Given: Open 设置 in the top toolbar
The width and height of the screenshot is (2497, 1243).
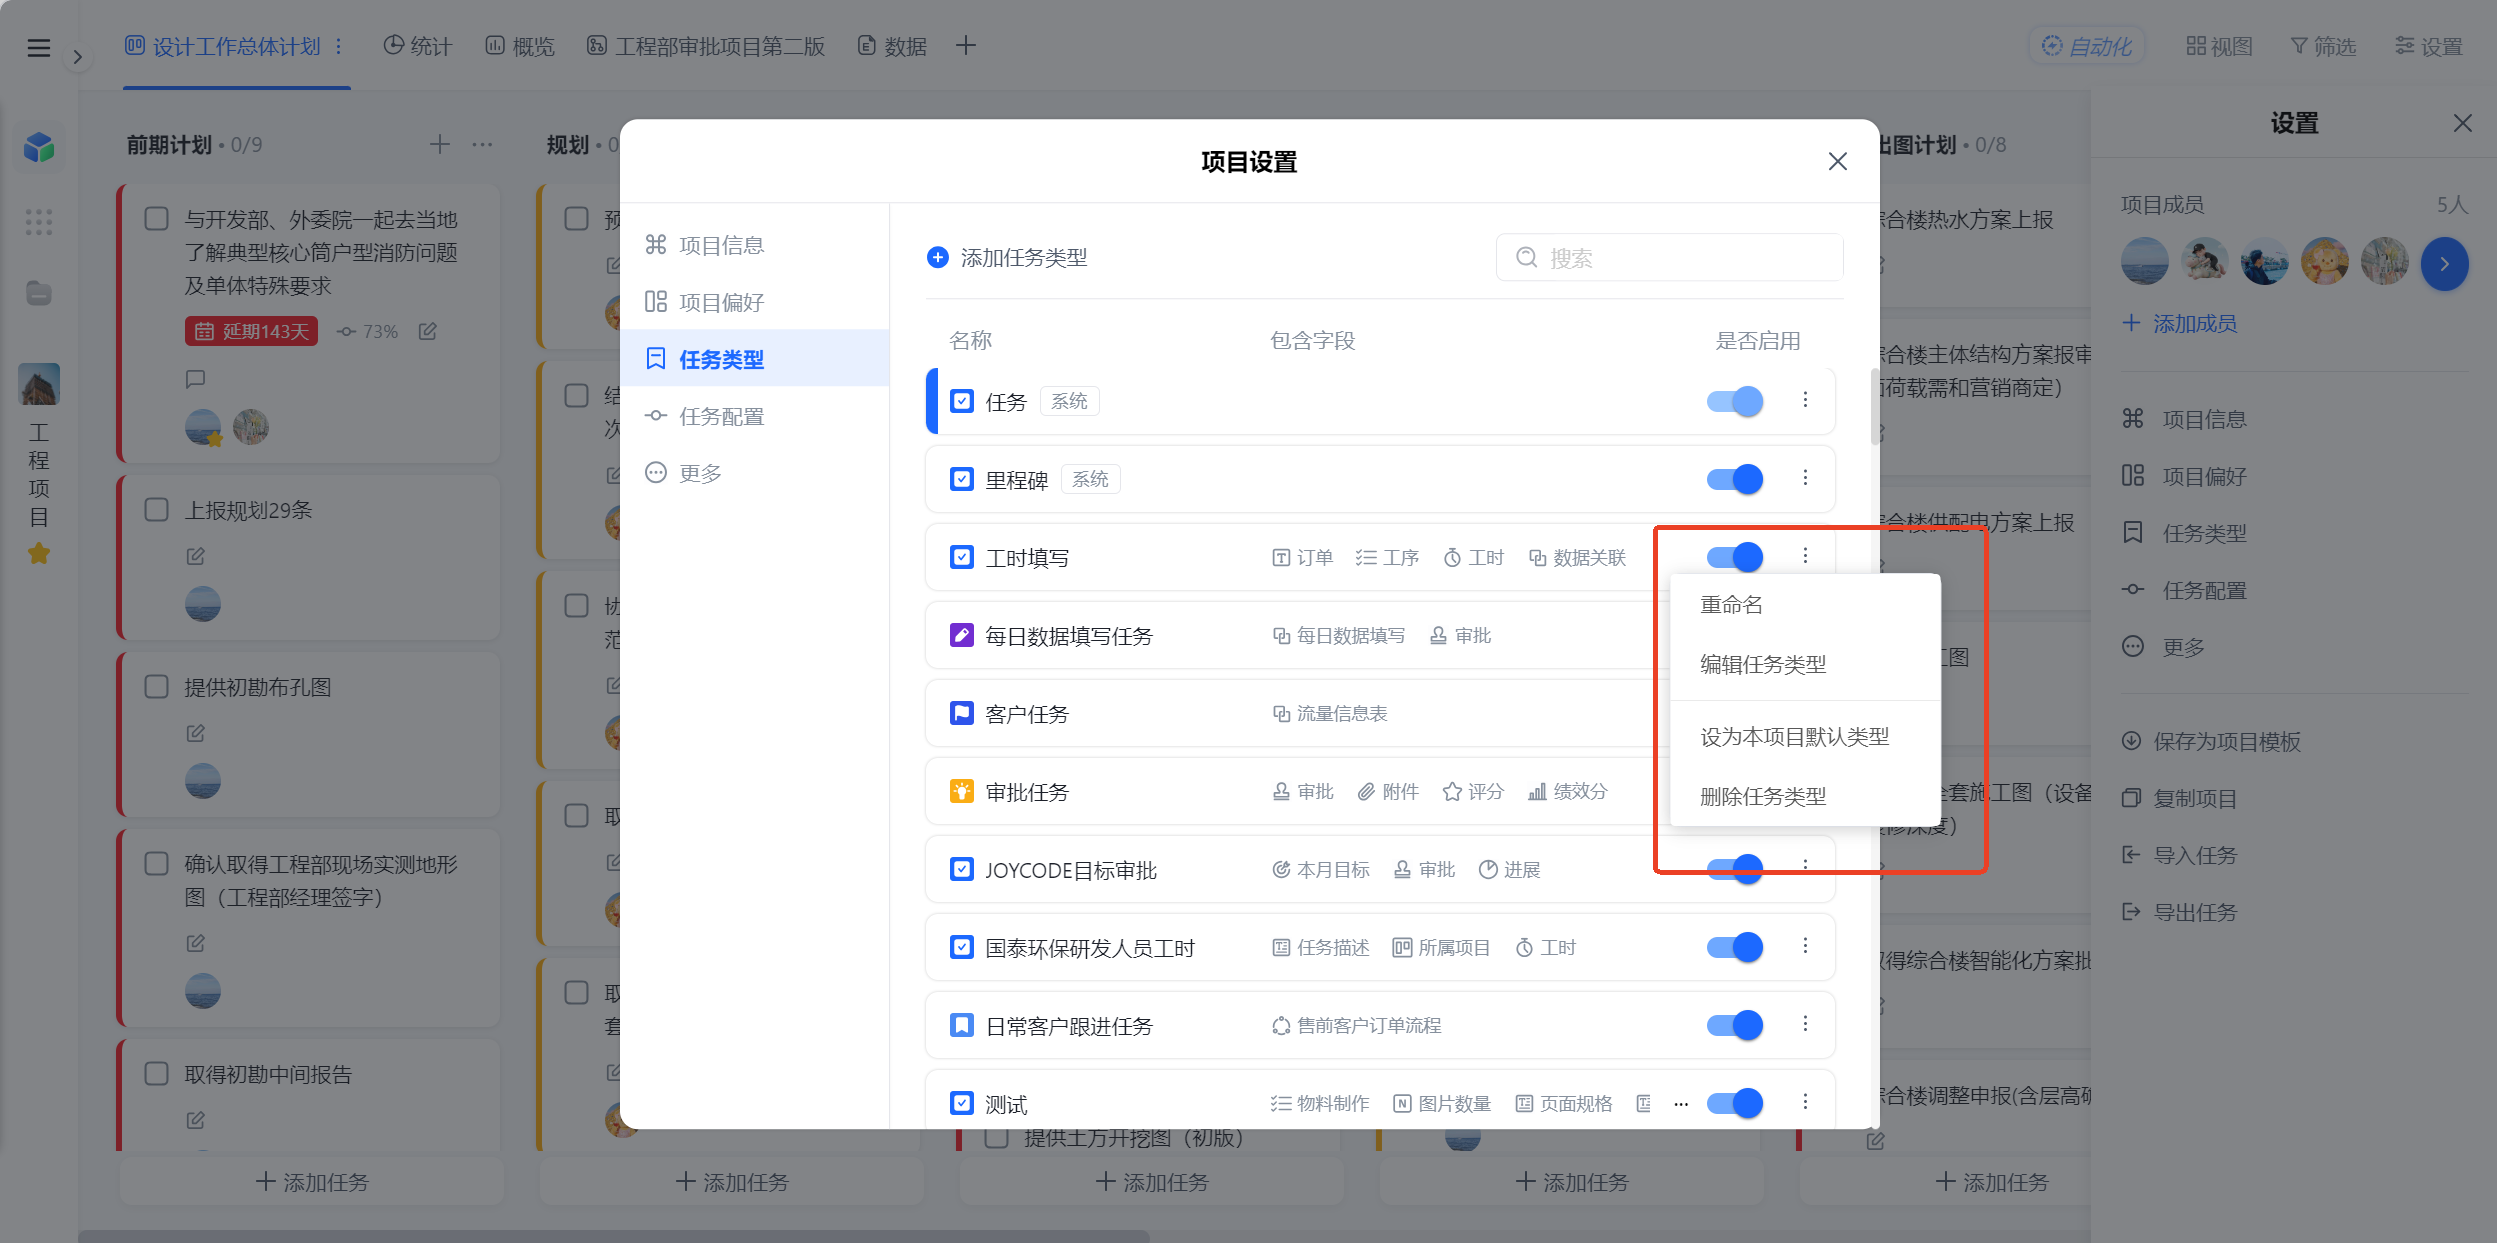Looking at the screenshot, I should point(2428,46).
